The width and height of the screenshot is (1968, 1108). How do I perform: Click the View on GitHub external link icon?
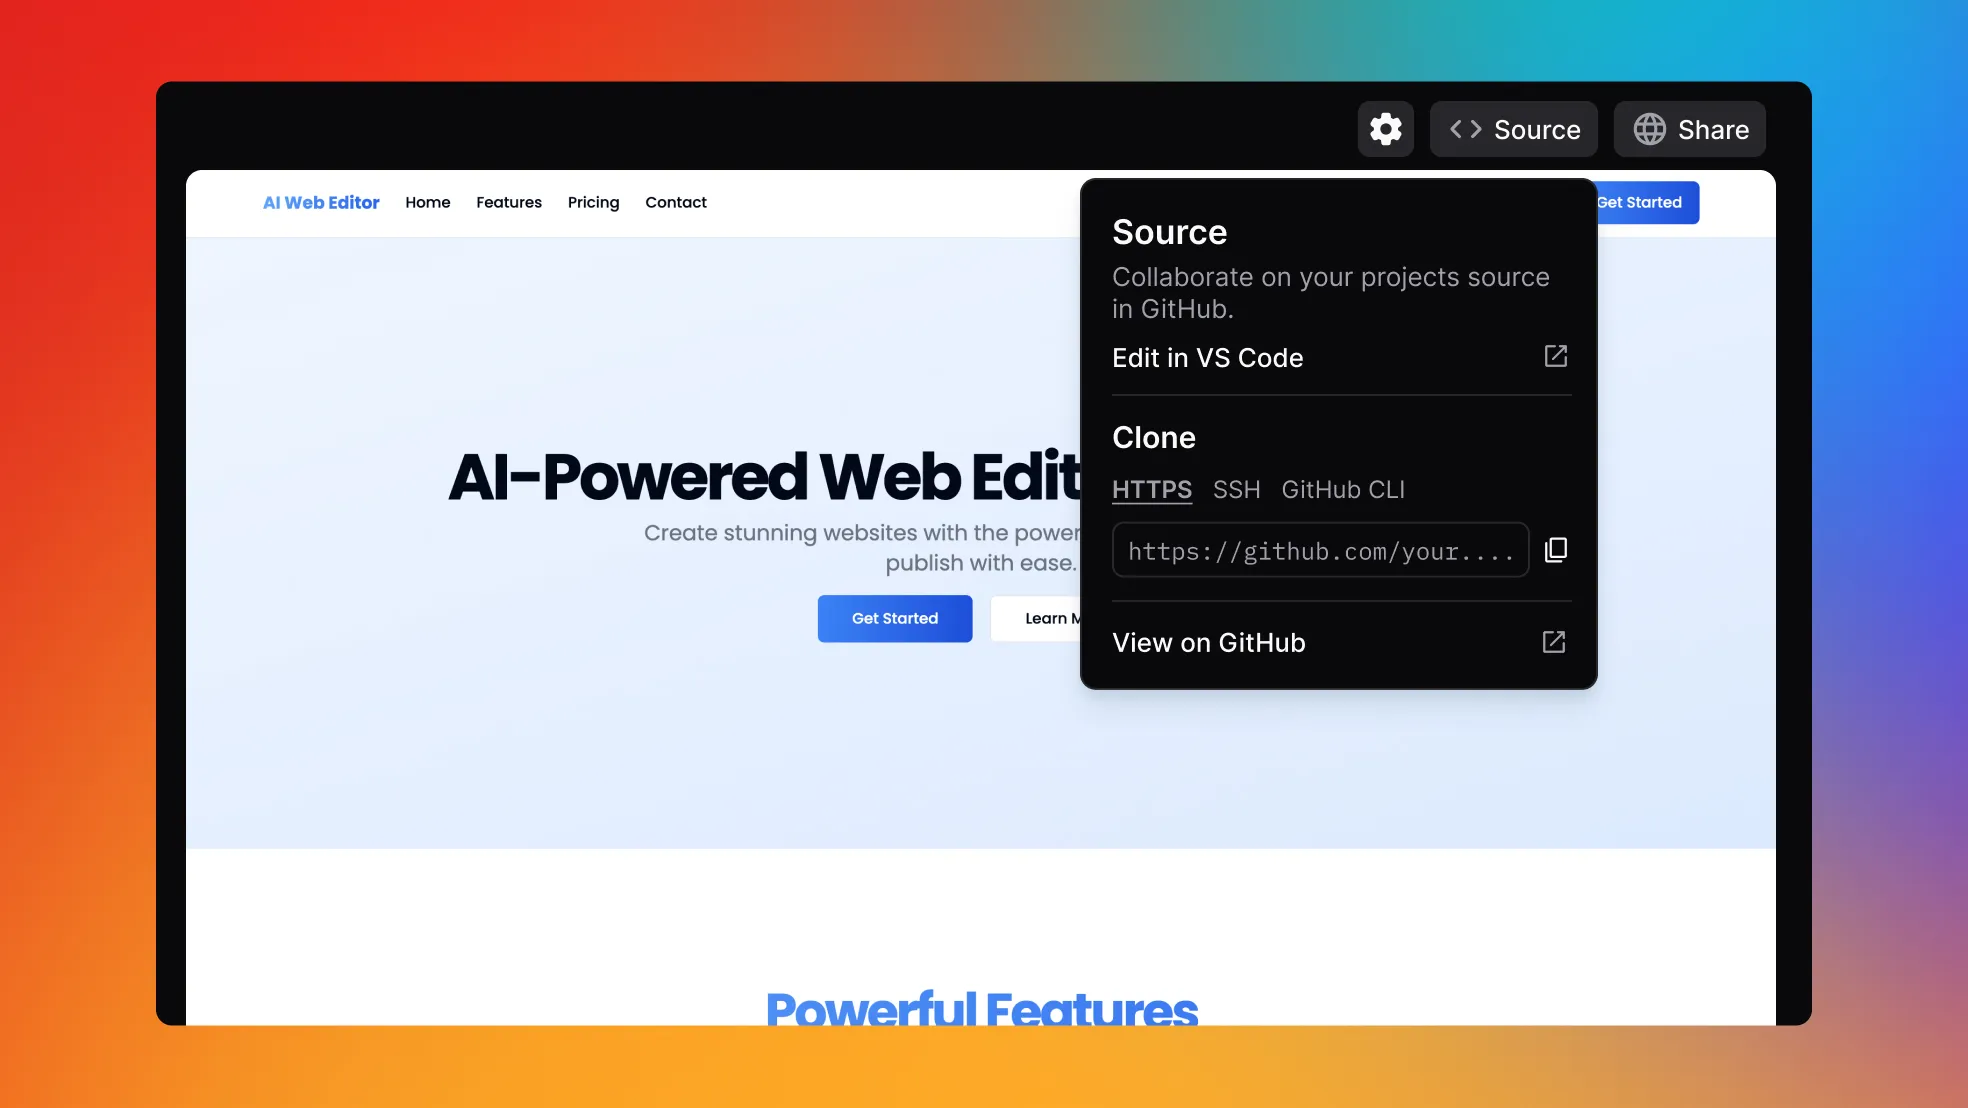[x=1553, y=642]
